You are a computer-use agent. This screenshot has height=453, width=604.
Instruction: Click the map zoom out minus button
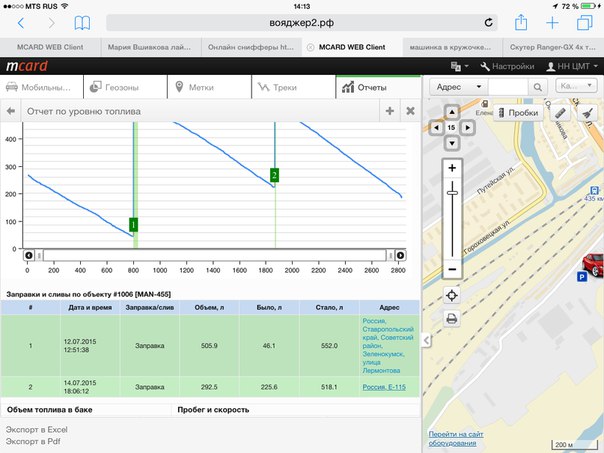[x=453, y=270]
